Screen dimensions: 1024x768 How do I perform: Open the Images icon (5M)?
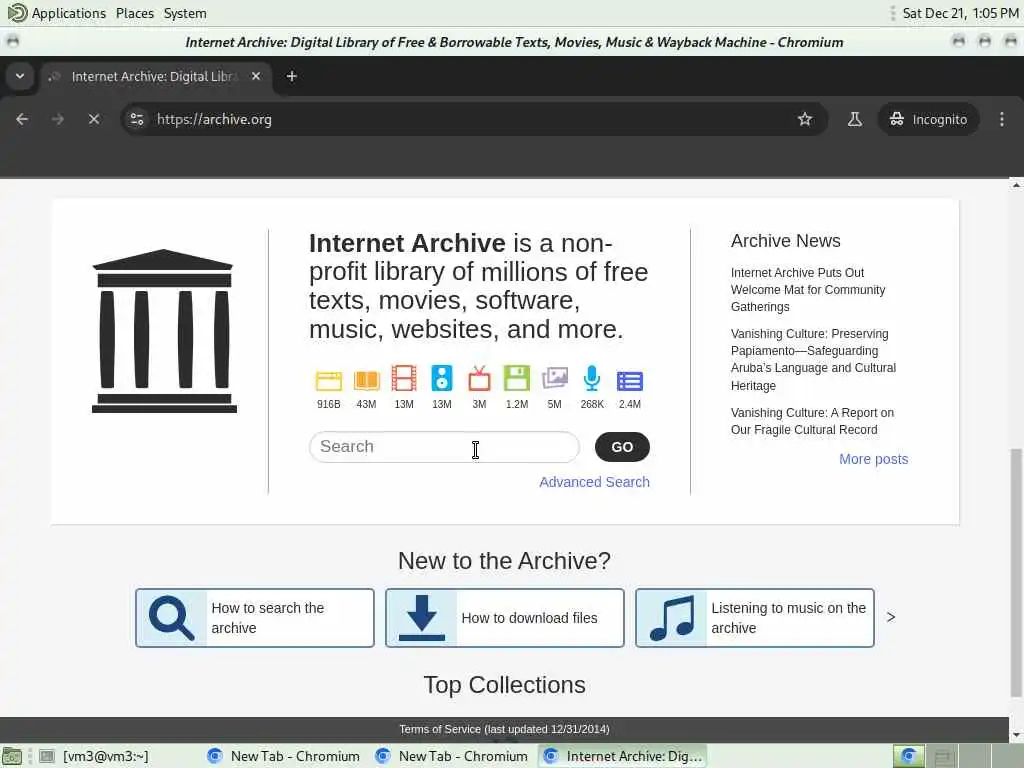click(x=554, y=379)
